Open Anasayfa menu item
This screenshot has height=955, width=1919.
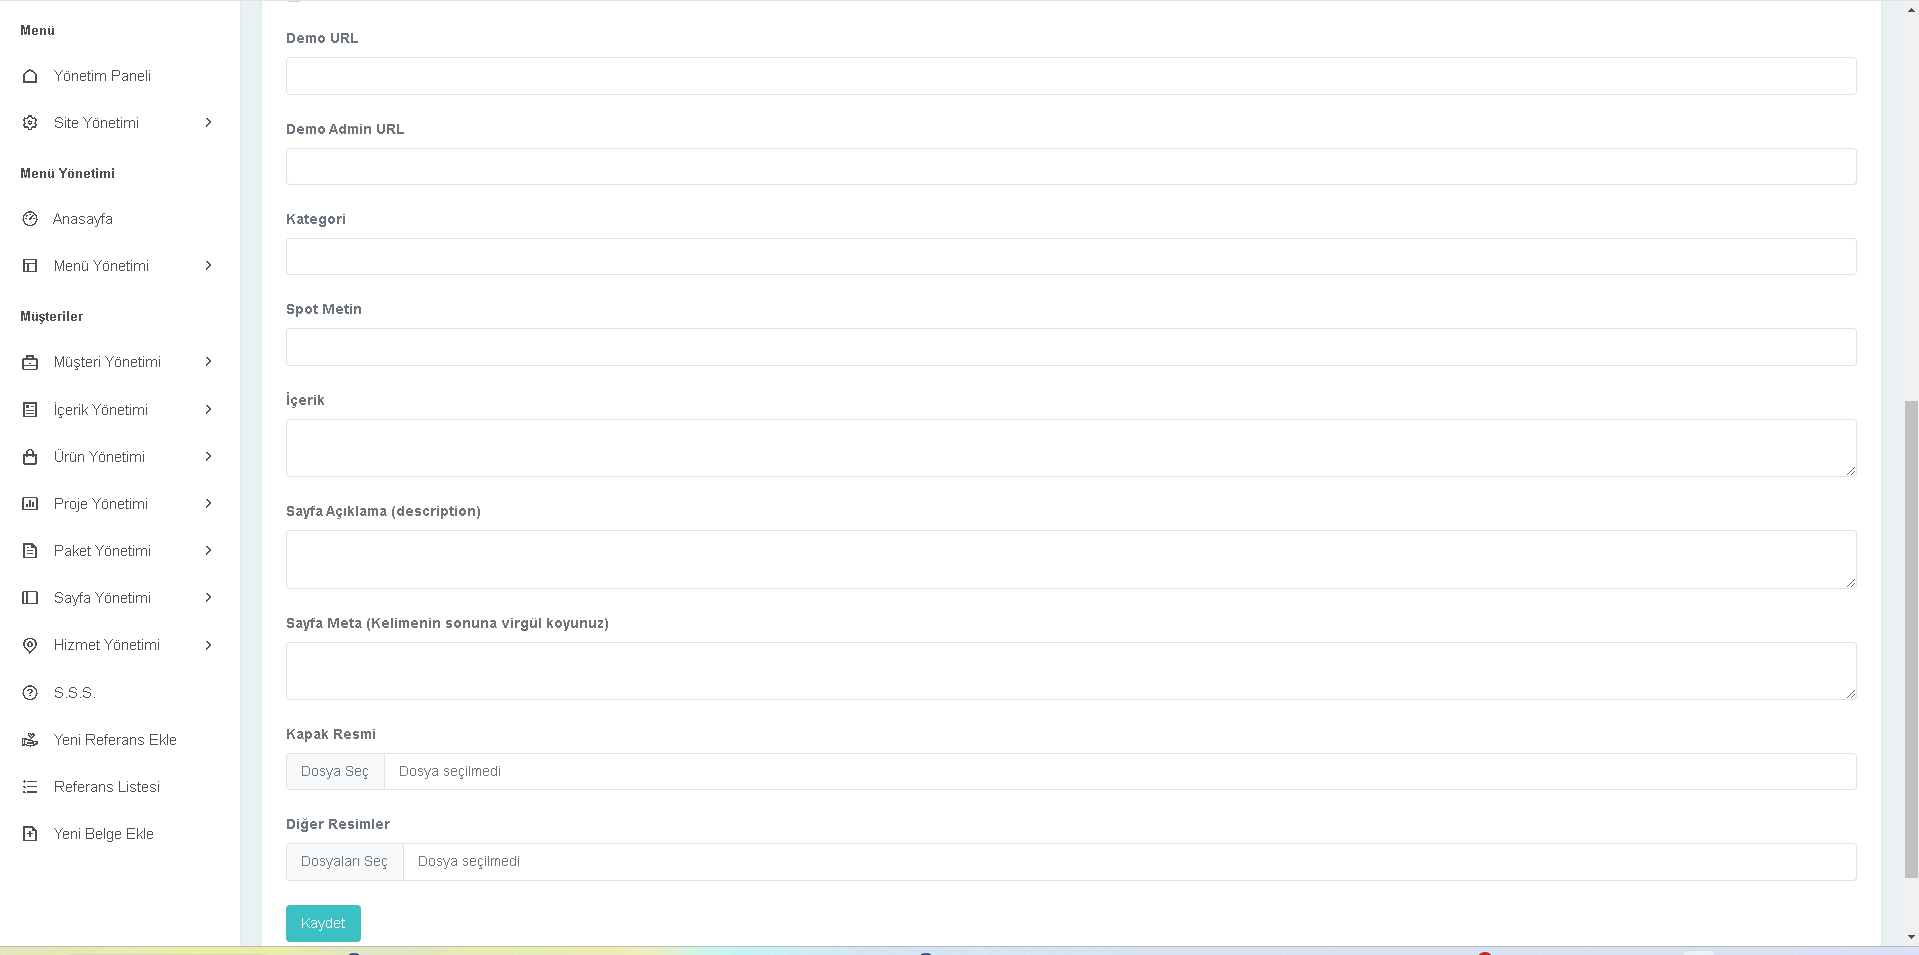[83, 219]
